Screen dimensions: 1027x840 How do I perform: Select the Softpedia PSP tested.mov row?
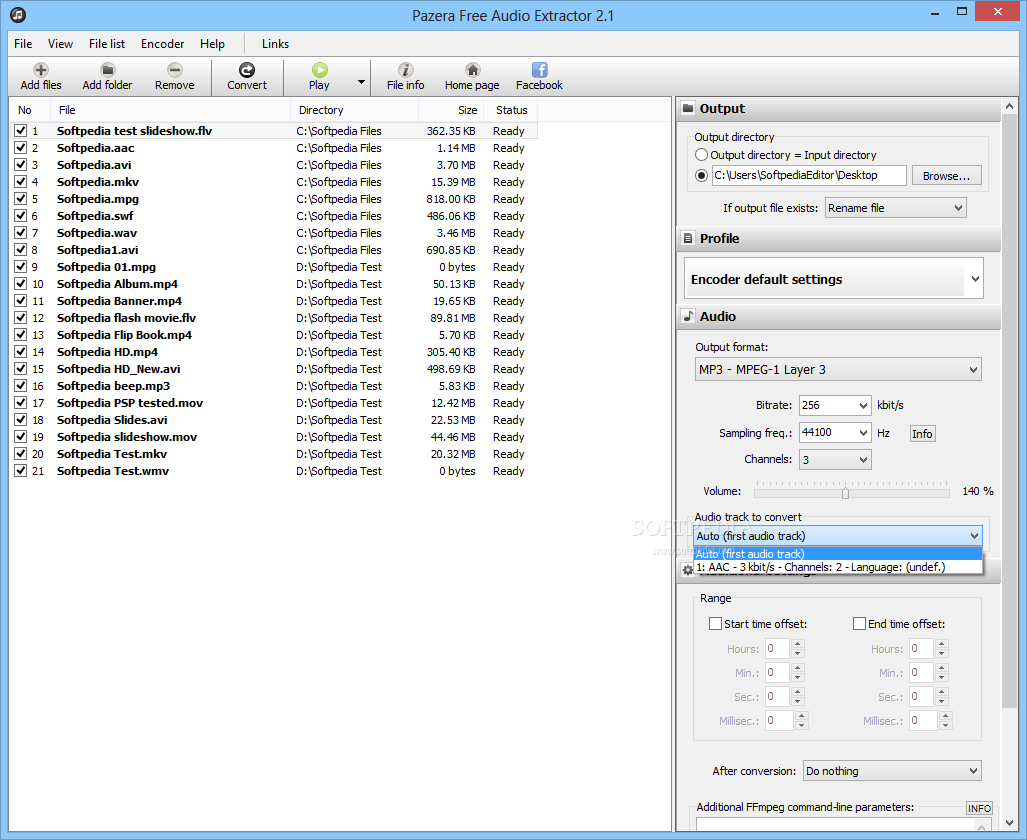275,403
